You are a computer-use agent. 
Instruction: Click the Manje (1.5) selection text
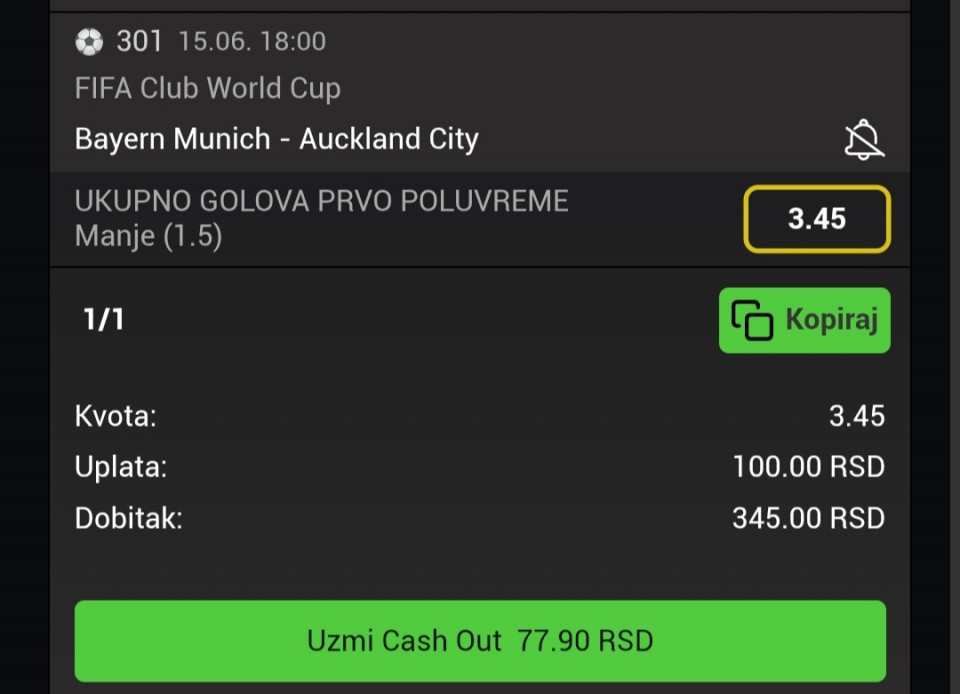coord(148,236)
